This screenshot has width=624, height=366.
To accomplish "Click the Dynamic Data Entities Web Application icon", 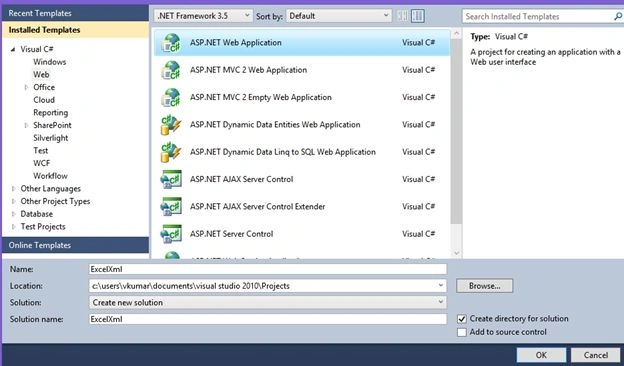I will 171,125.
